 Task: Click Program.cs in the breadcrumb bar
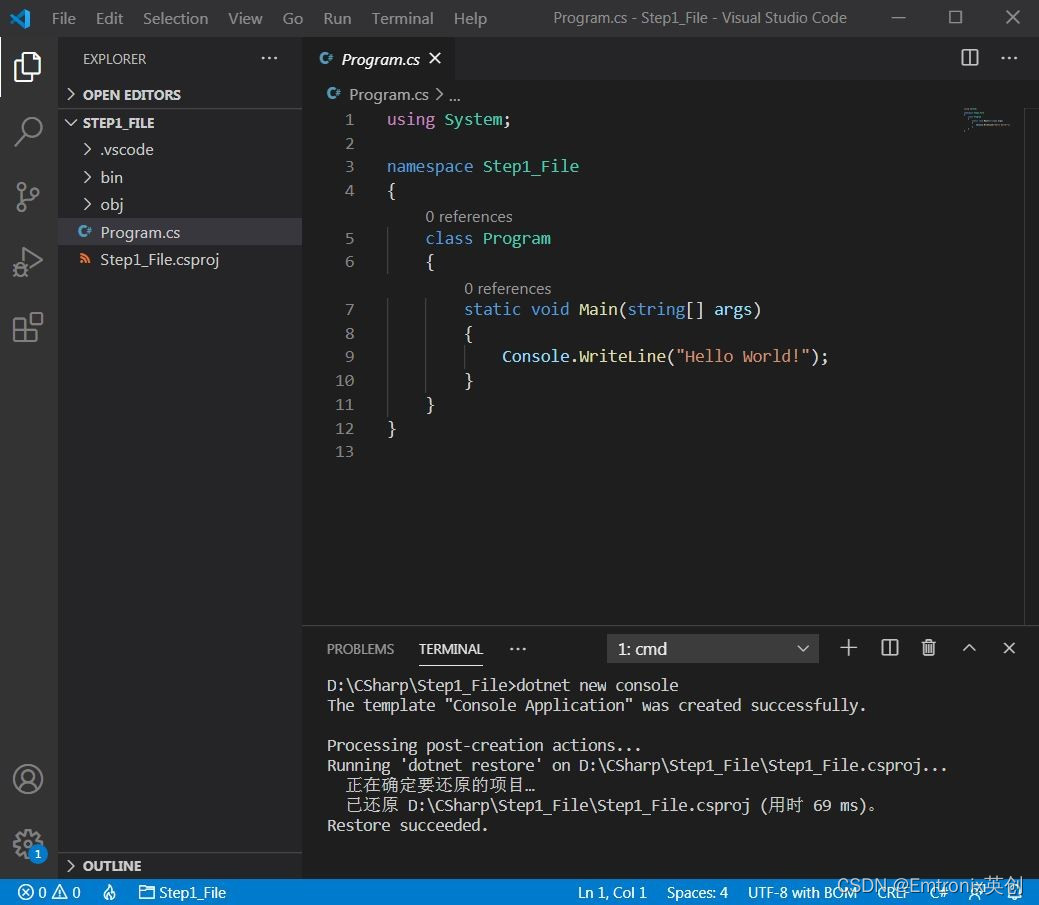tap(388, 95)
